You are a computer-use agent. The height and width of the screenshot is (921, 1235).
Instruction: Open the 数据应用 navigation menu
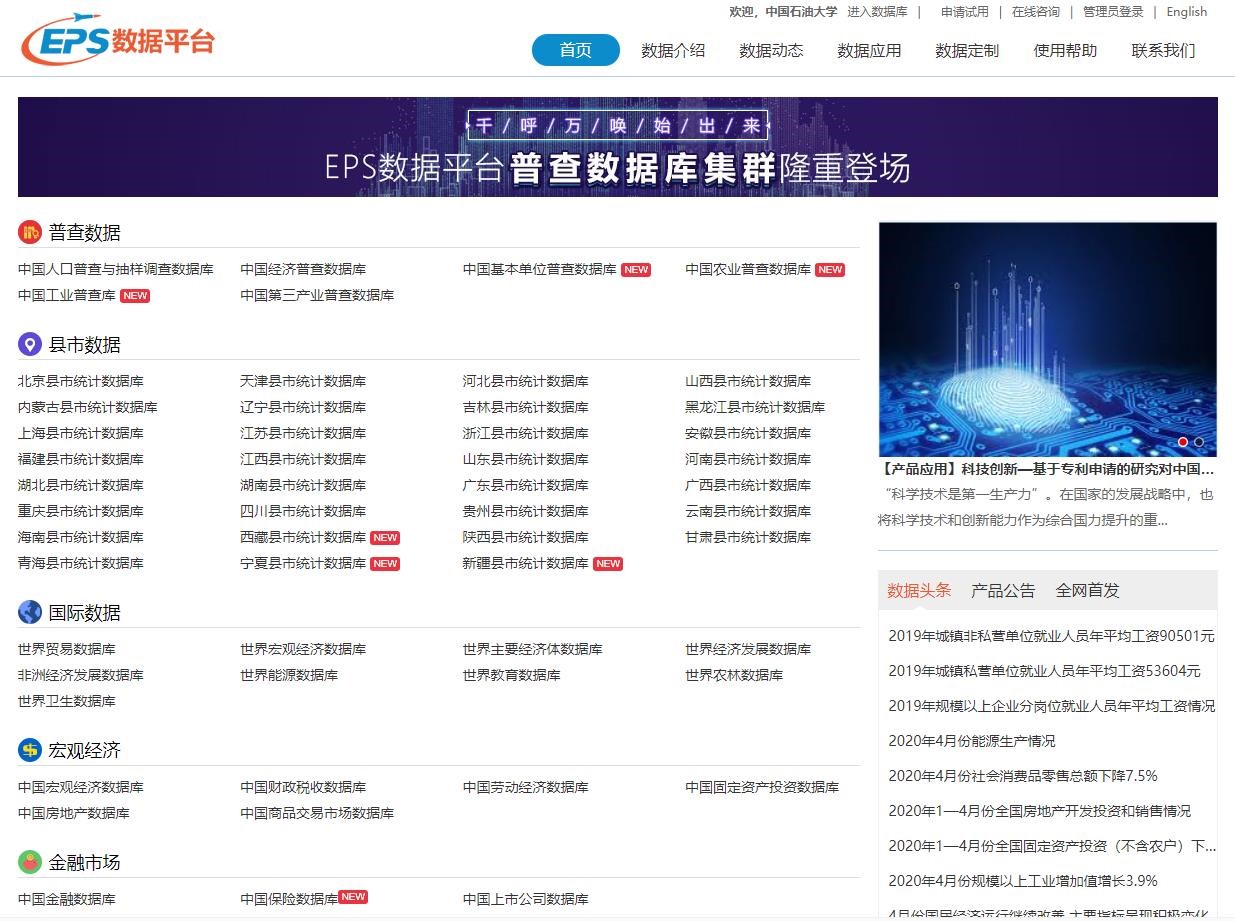click(x=869, y=50)
